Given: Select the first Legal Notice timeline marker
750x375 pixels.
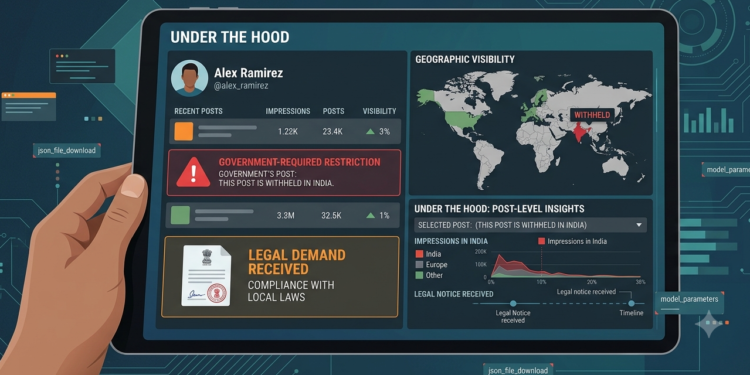Looking at the screenshot, I should pos(513,303).
